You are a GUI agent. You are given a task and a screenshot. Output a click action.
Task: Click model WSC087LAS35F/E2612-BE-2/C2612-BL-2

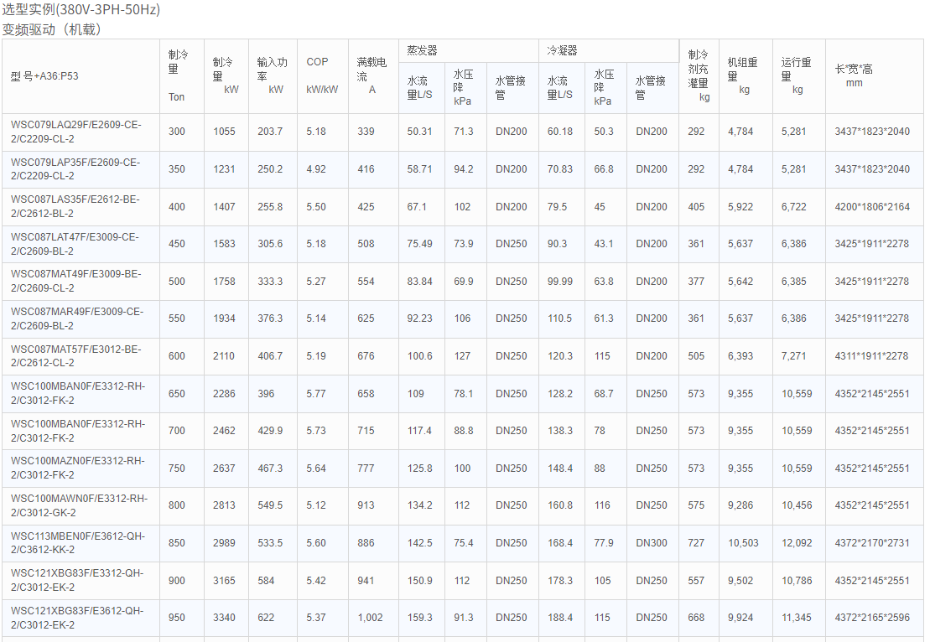[76, 206]
